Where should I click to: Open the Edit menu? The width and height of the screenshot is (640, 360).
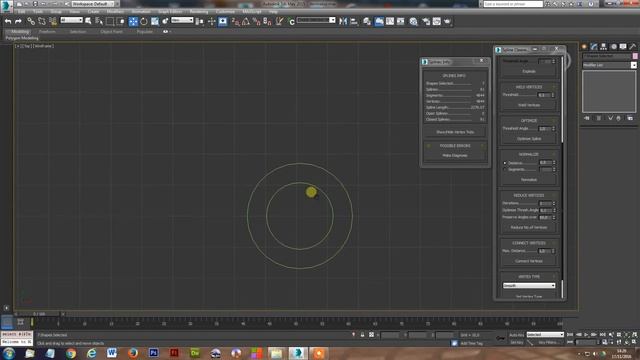(21, 12)
